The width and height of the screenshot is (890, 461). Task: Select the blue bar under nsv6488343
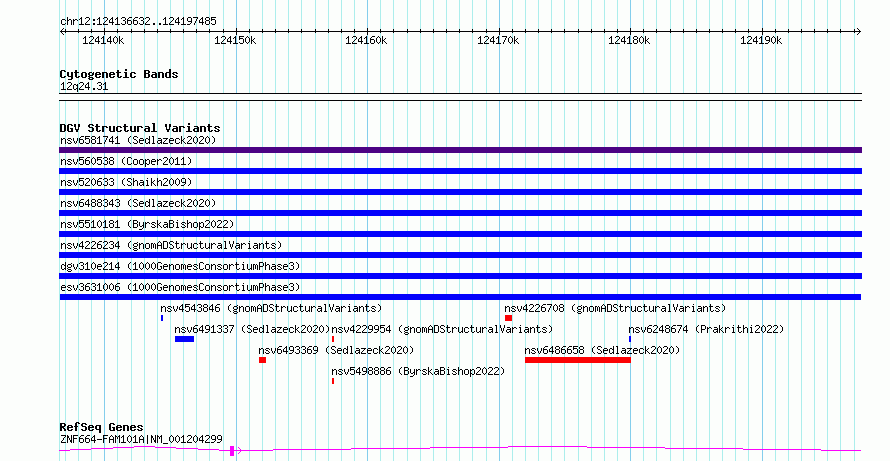460,213
